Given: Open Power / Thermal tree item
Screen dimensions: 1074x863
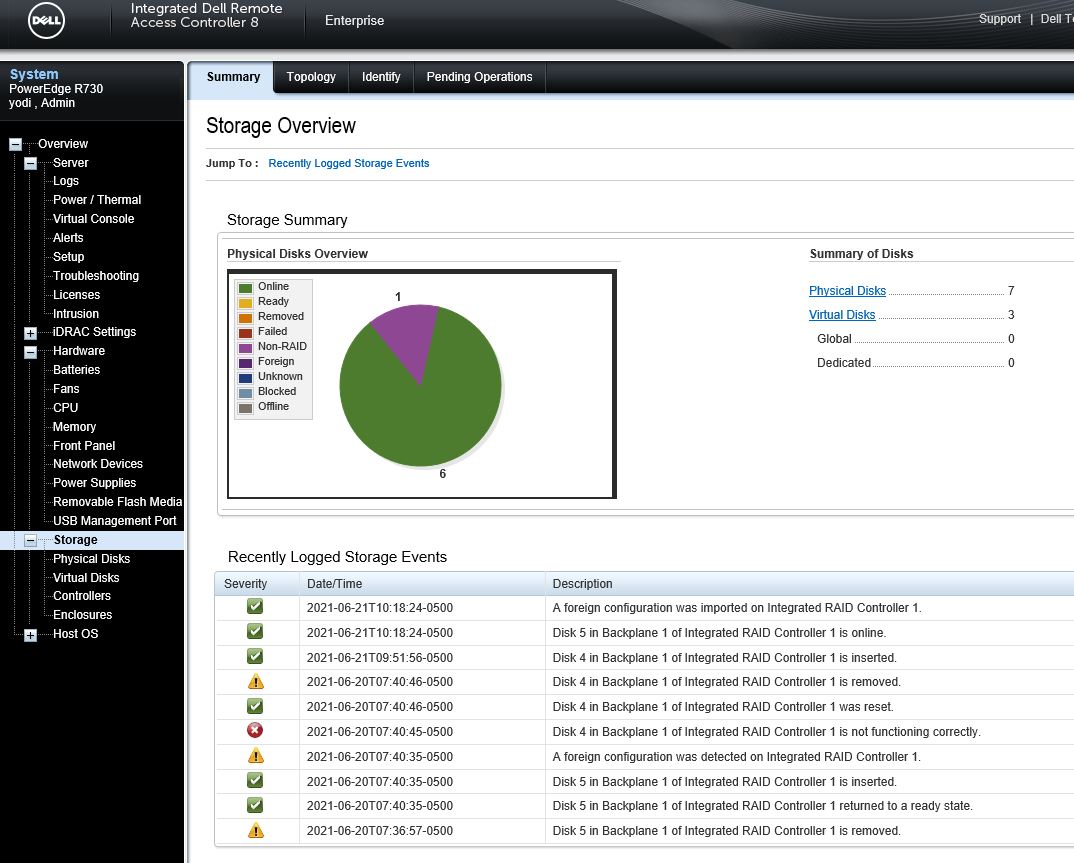Looking at the screenshot, I should [x=97, y=200].
